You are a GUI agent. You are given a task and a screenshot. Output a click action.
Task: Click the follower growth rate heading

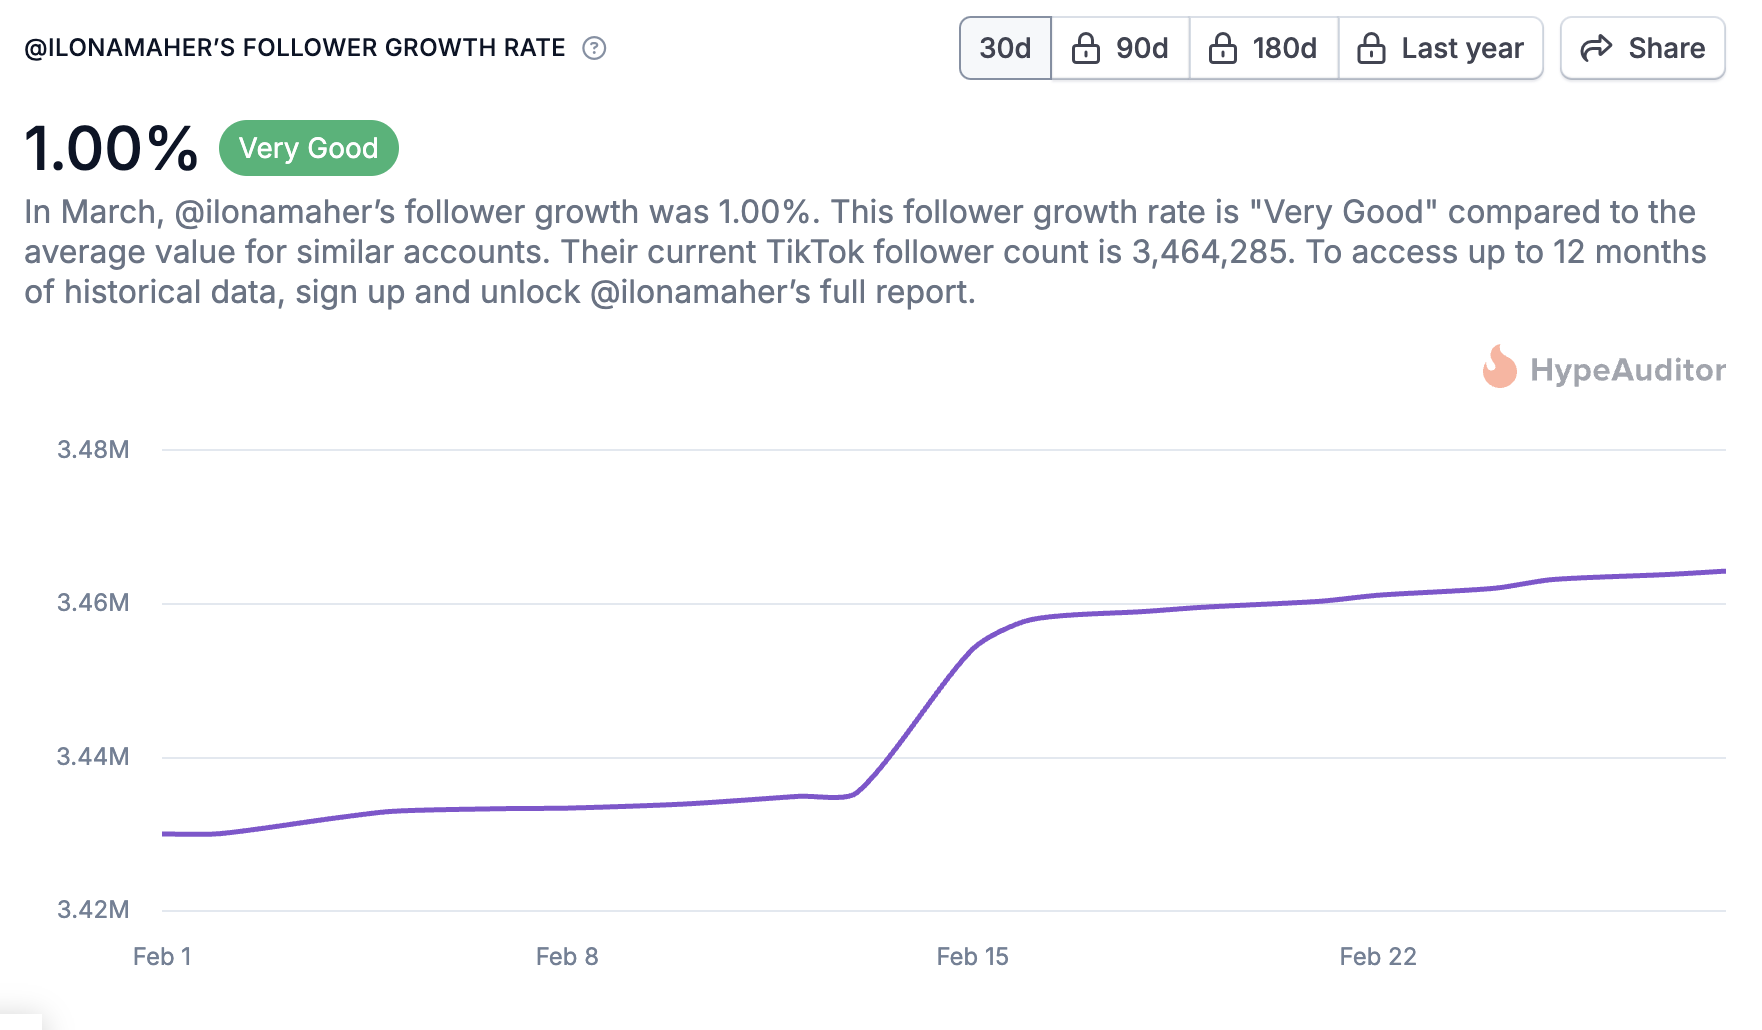tap(295, 48)
